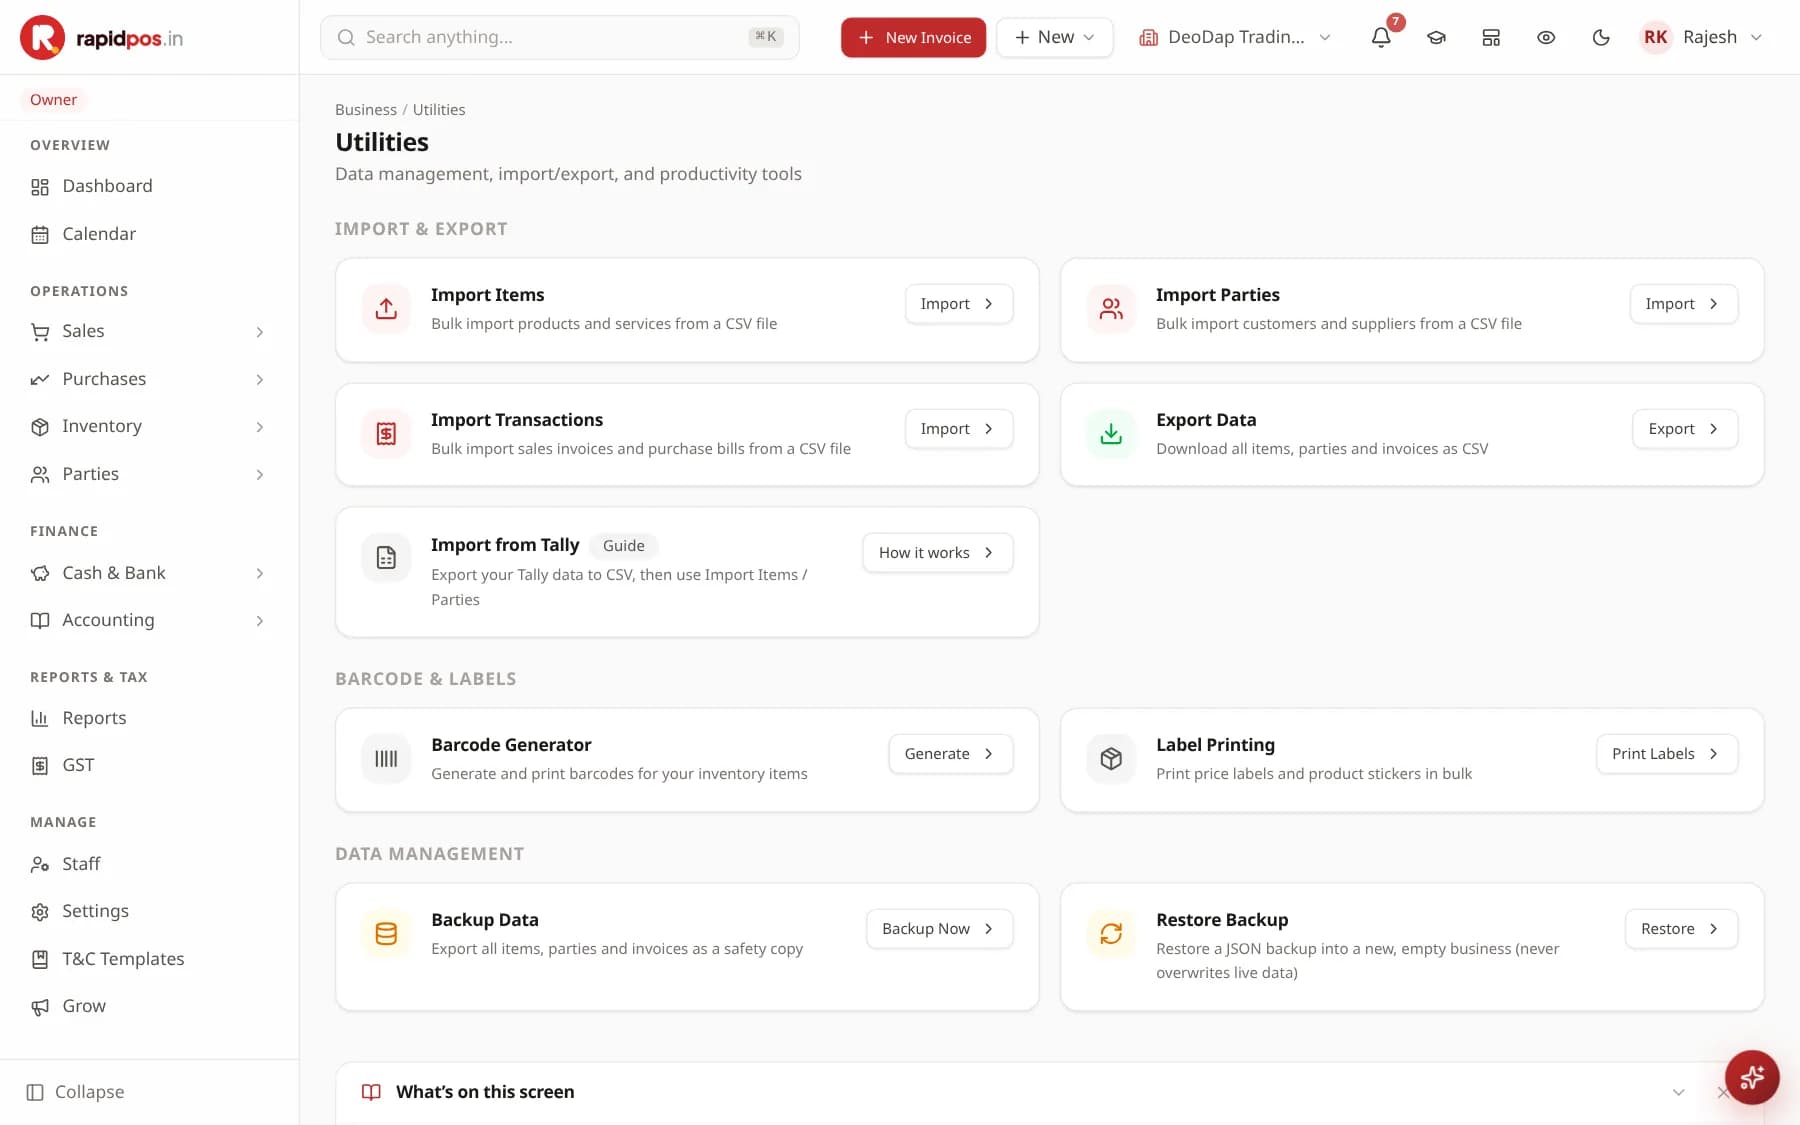Click the Export button for Export Data

click(1685, 429)
